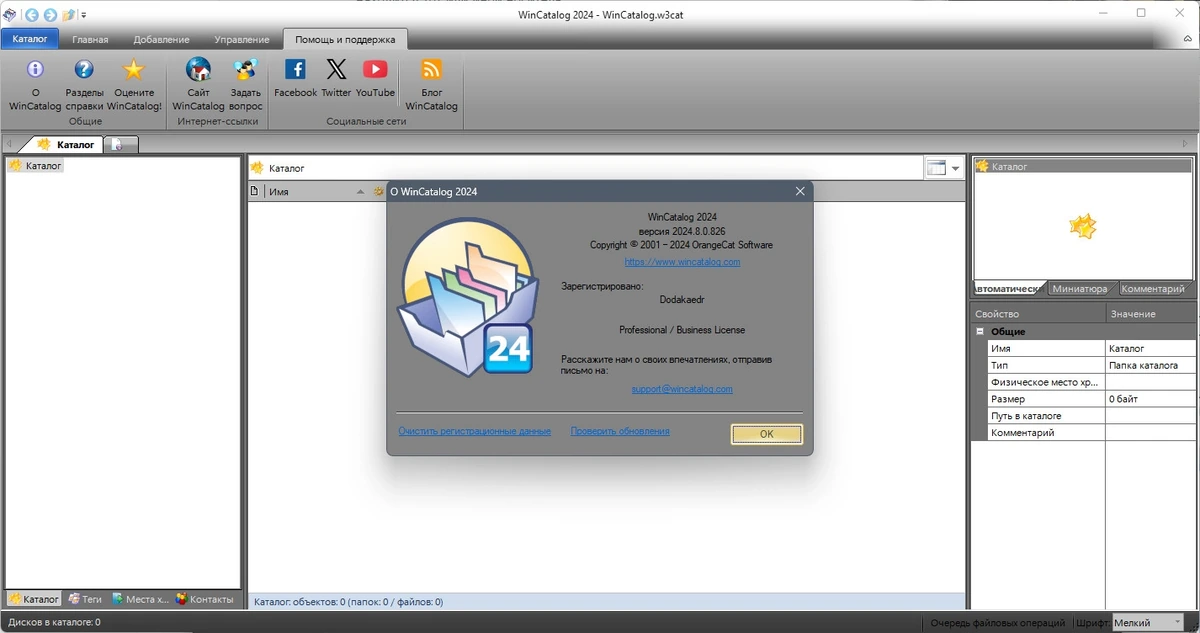1200x633 pixels.
Task: Collapse the Общие properties group
Action: [981, 331]
